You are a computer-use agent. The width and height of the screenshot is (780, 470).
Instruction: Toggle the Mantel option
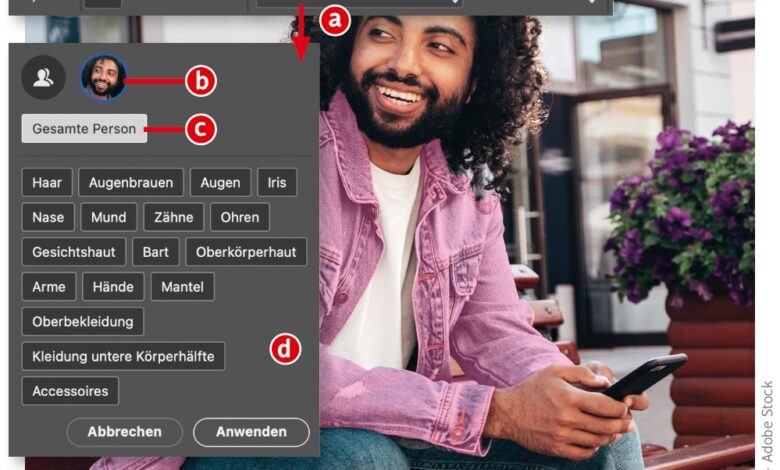click(x=183, y=287)
